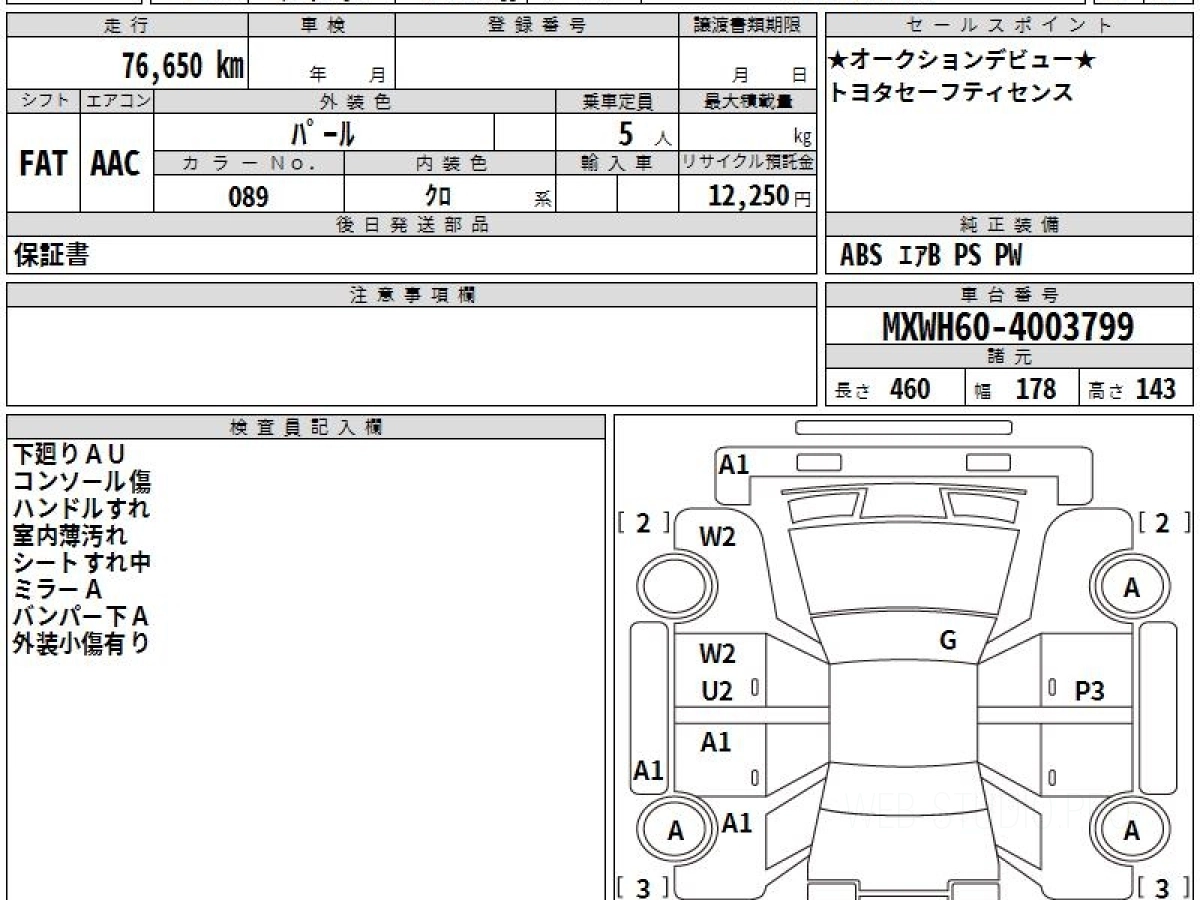
Task: Click the 下廻りAU inspector note
Action: pyautogui.click(x=69, y=454)
